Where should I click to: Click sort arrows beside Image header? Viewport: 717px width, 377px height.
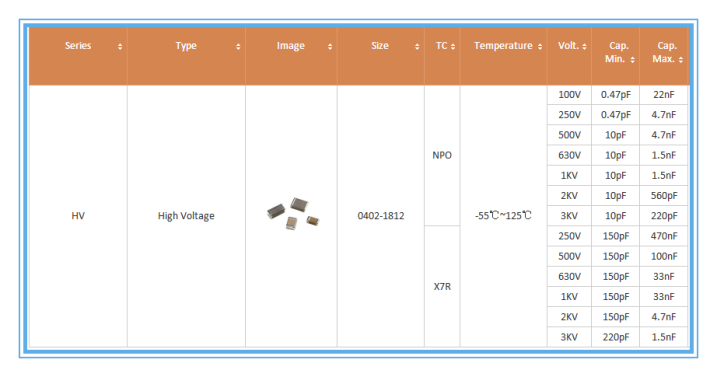(x=330, y=47)
